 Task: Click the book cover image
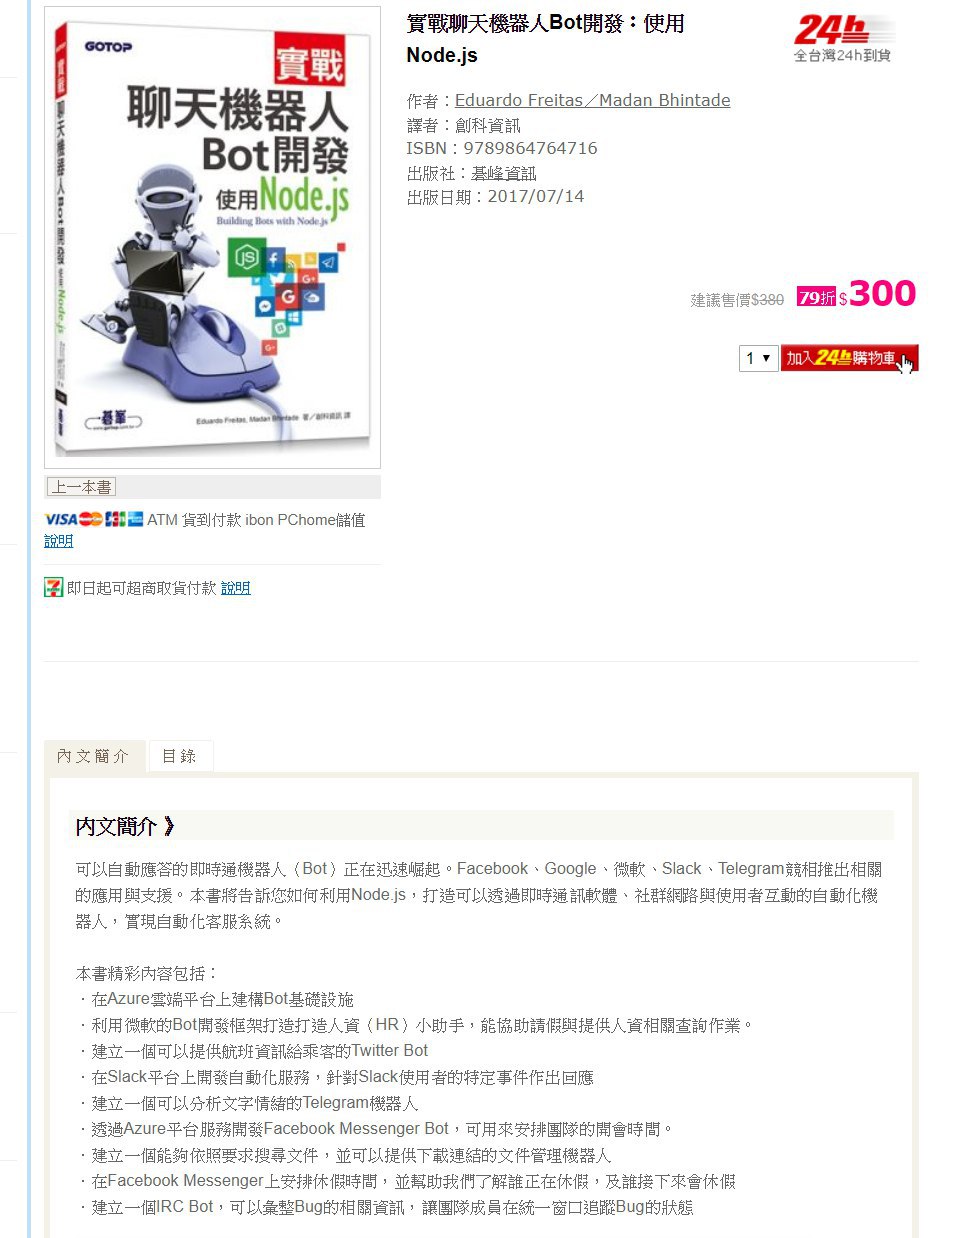click(x=212, y=237)
